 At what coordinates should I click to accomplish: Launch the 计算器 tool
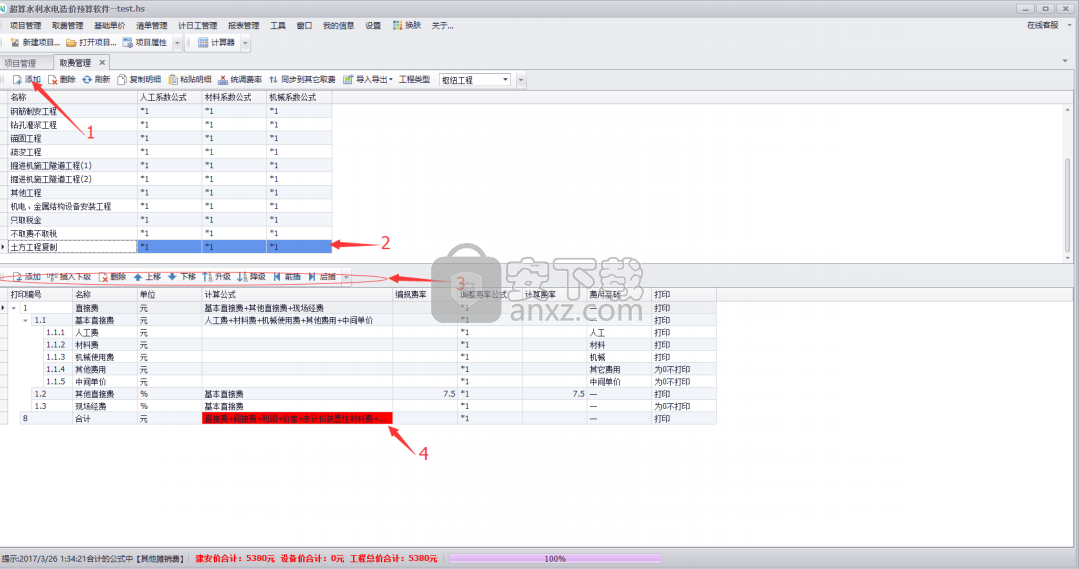(x=217, y=43)
